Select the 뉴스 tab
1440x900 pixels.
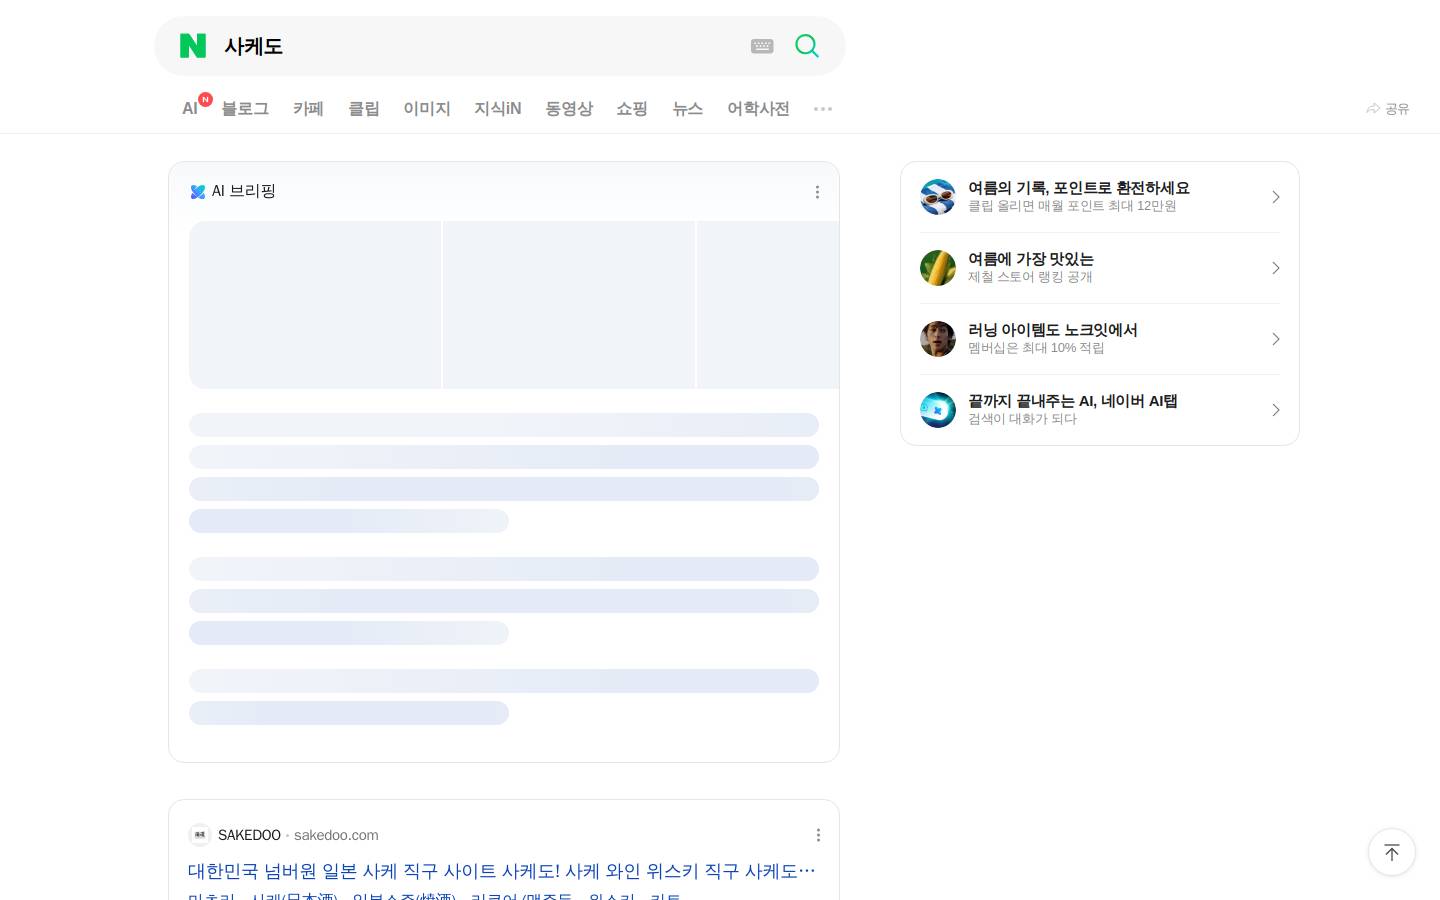(688, 108)
